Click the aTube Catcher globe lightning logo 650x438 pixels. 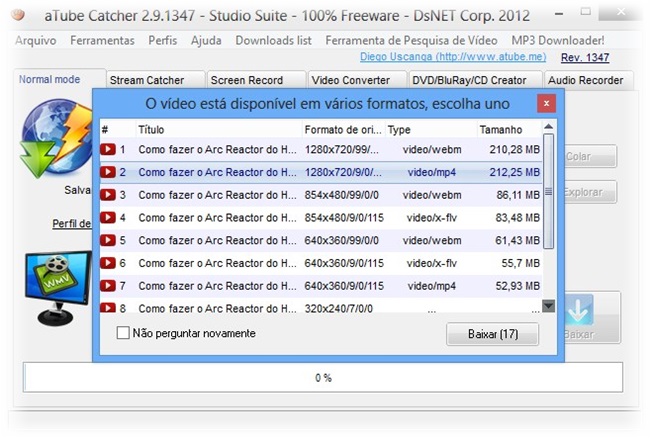pos(56,138)
